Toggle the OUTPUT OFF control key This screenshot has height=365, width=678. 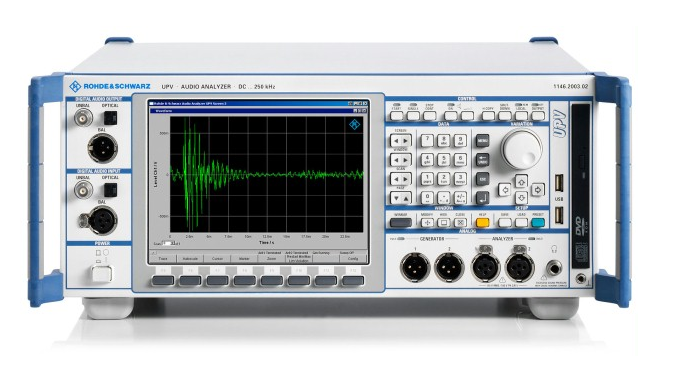click(538, 115)
